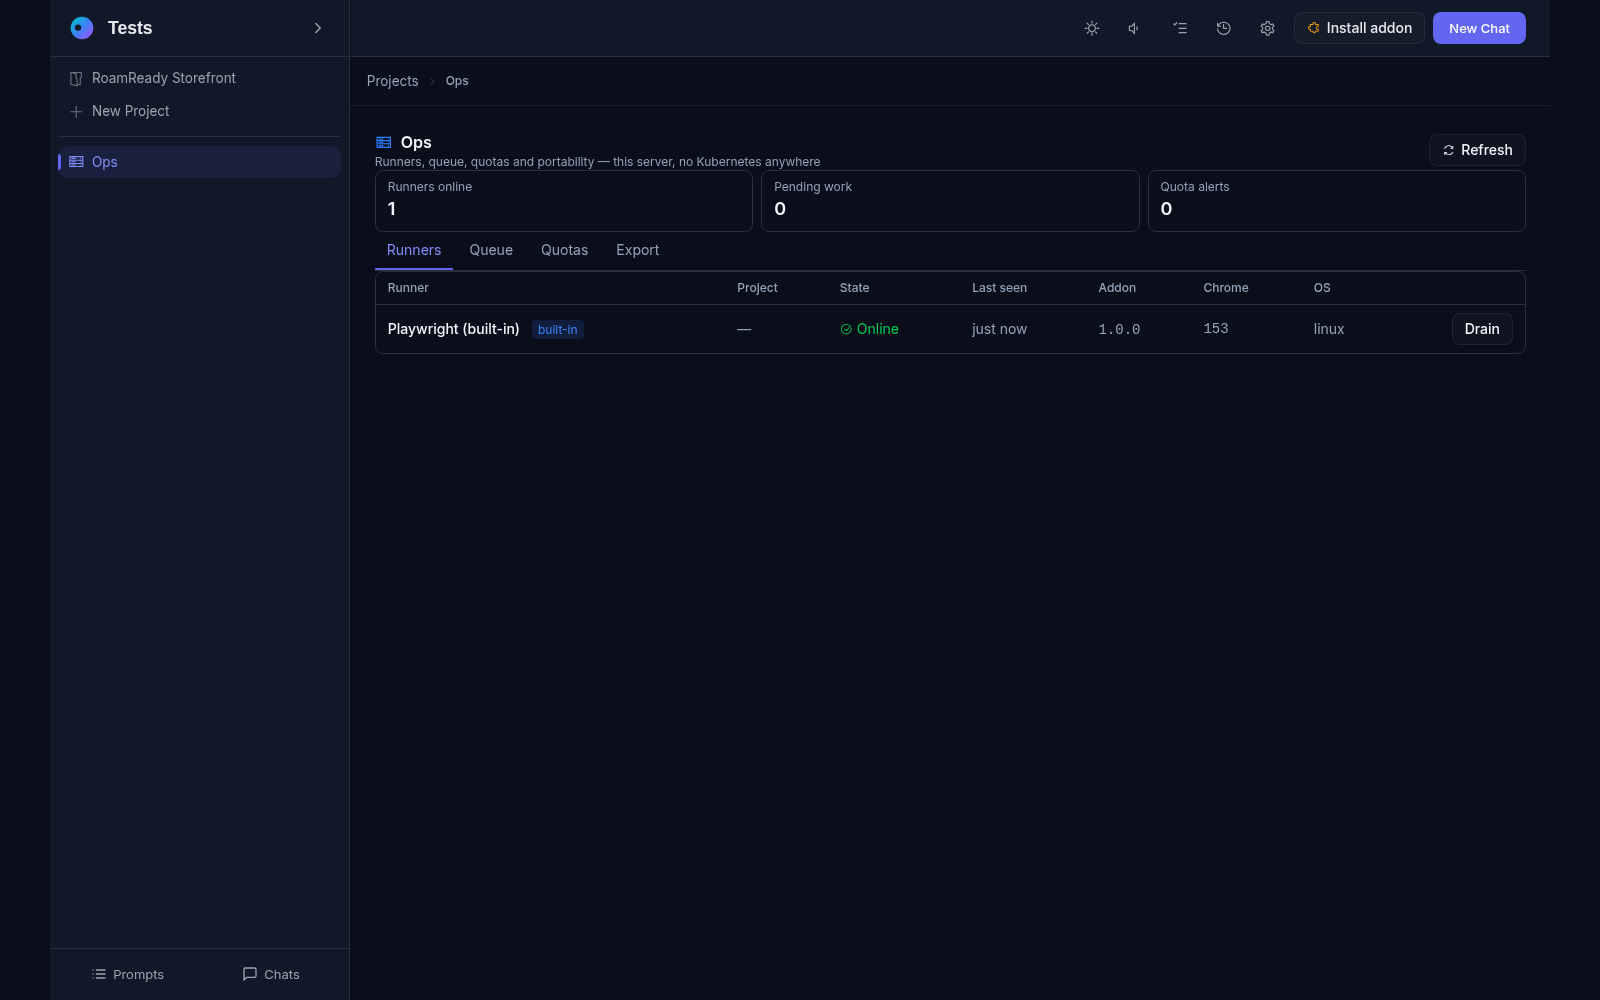This screenshot has width=1600, height=1000.
Task: Click the Runners online card
Action: 564,201
